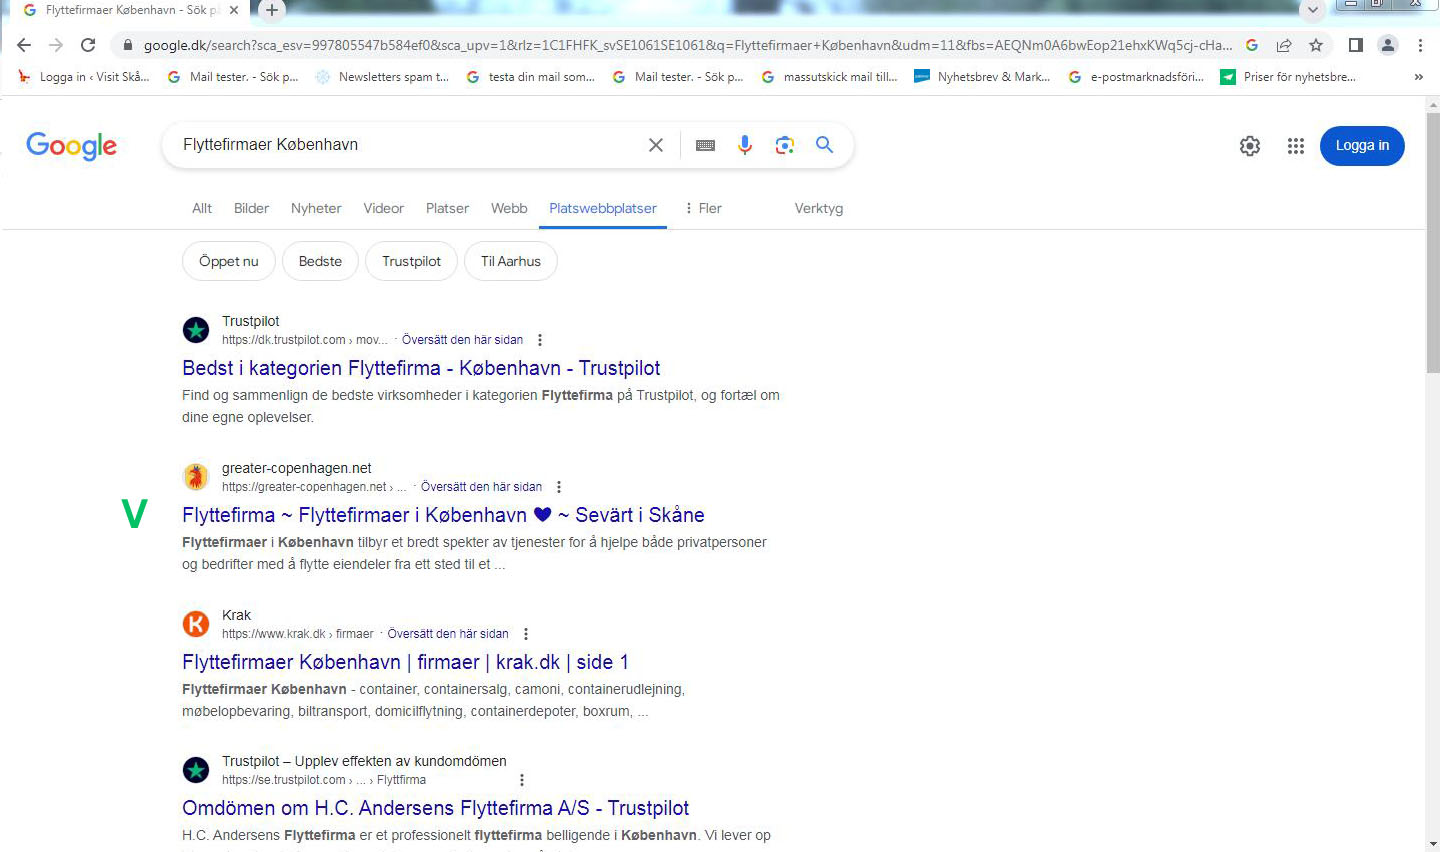Show more bookmarks chevron
1440x852 pixels.
tap(1418, 77)
